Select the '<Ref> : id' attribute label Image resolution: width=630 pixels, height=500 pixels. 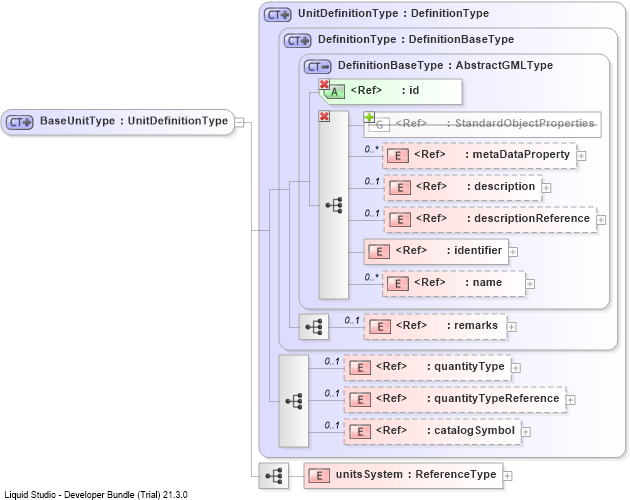pos(385,90)
